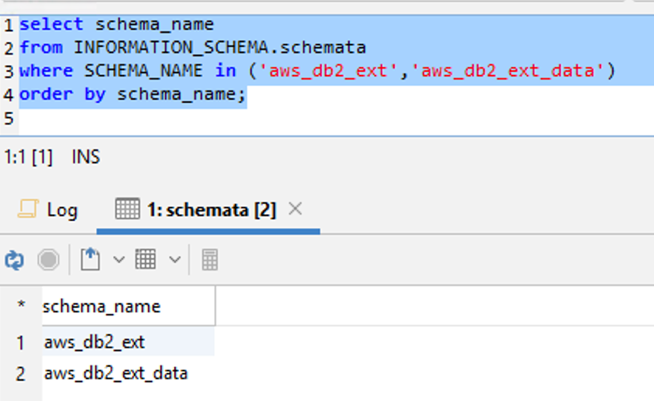Click the schemata tab table icon
The image size is (654, 401).
[127, 209]
